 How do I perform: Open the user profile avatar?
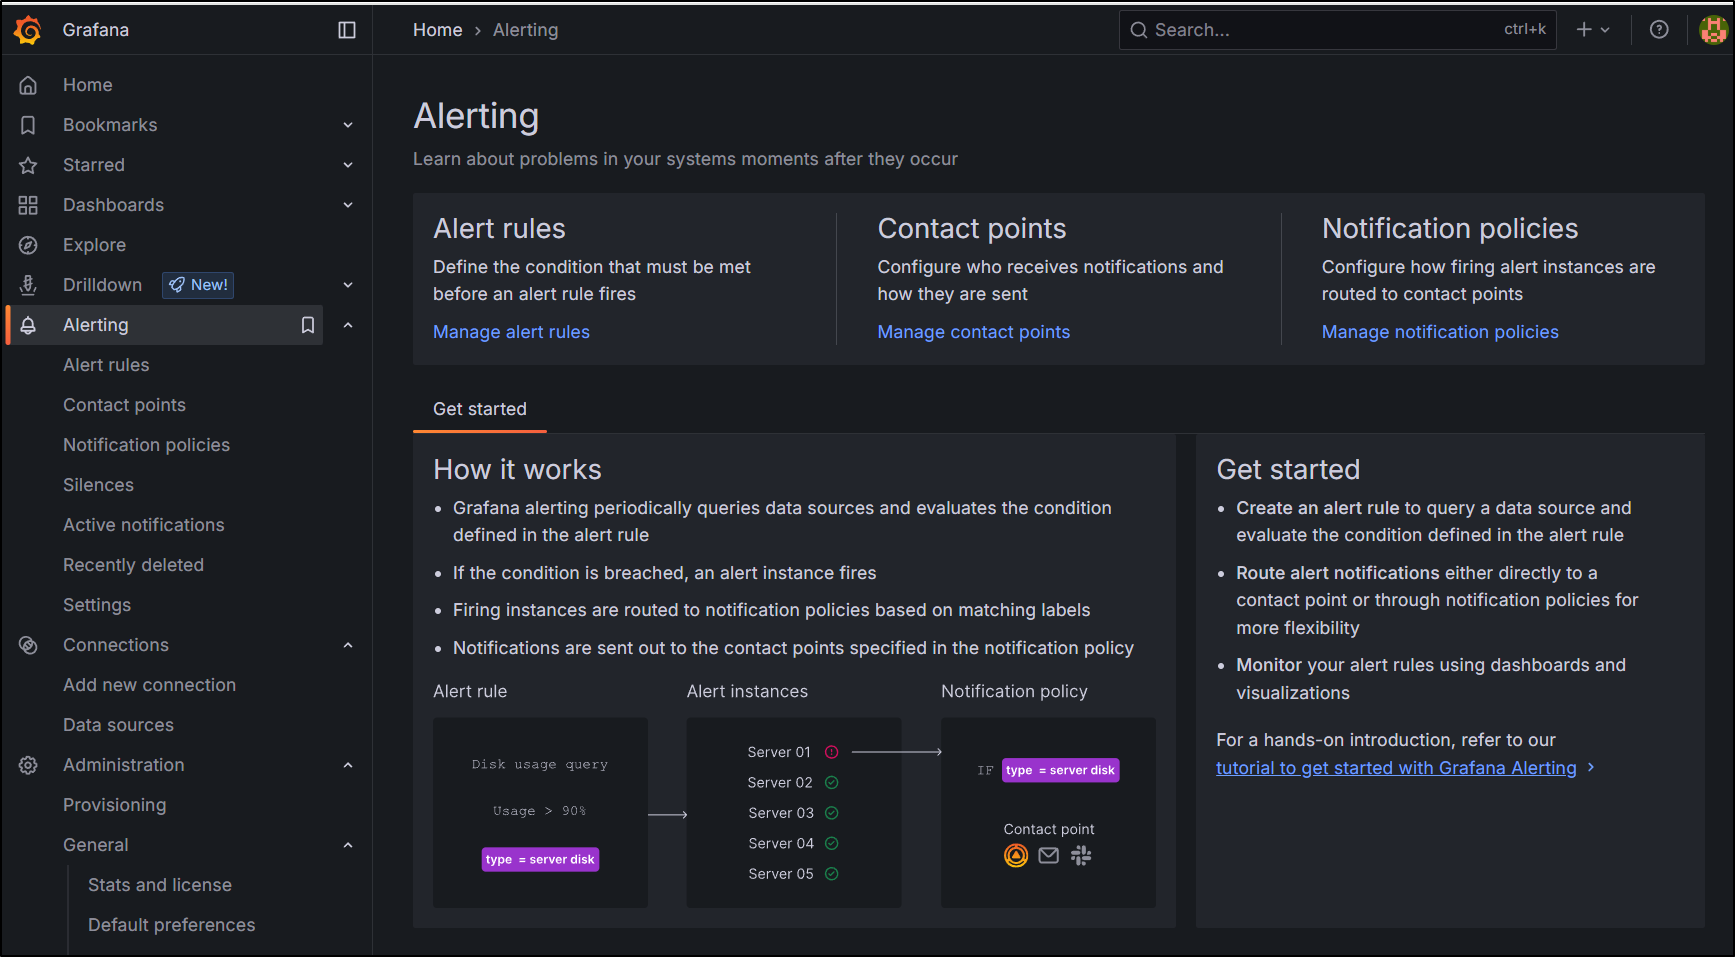(x=1713, y=30)
